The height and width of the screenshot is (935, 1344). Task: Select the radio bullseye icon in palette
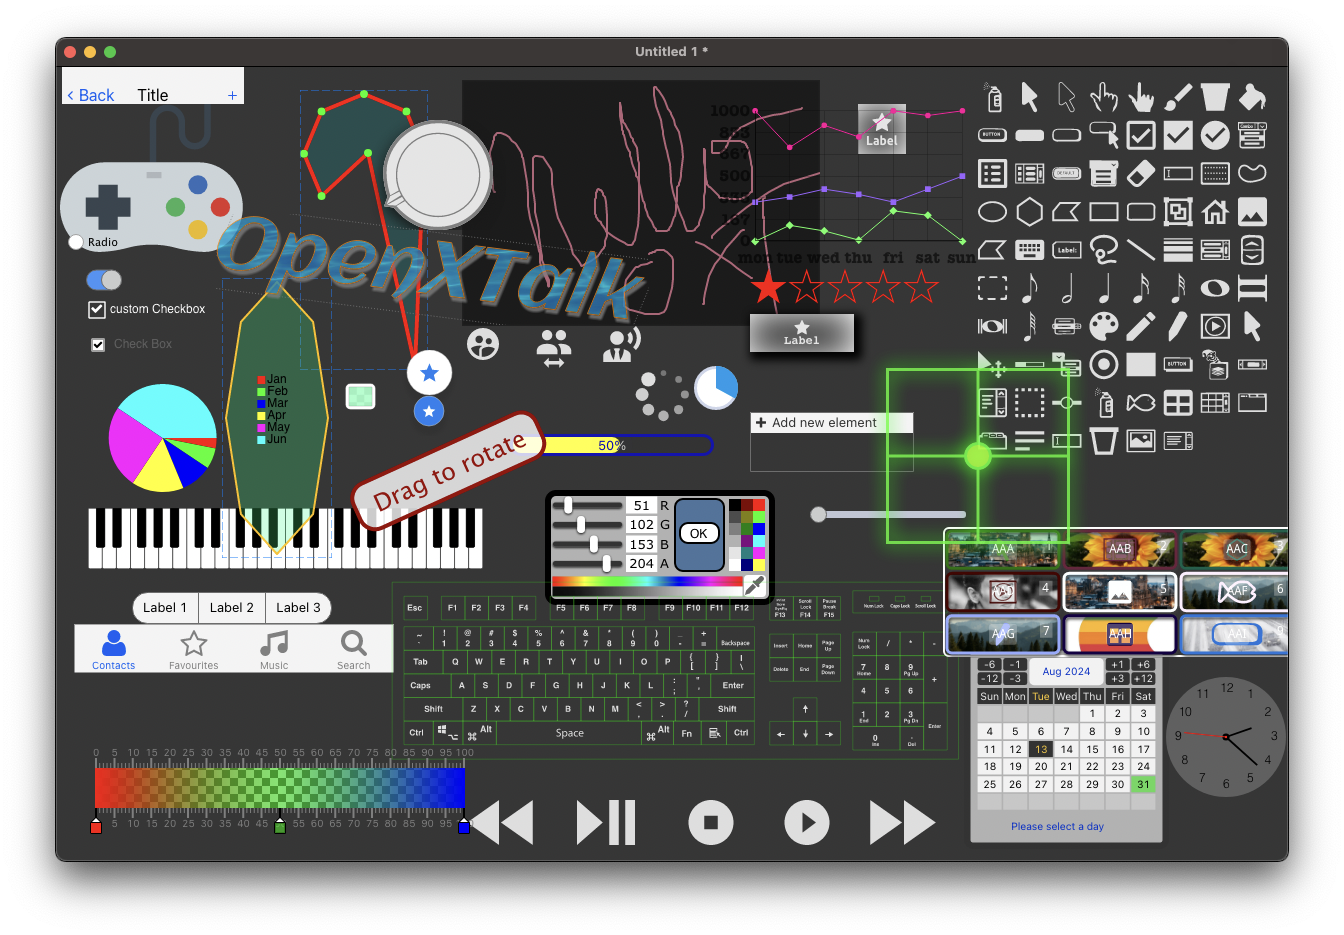pos(1104,365)
